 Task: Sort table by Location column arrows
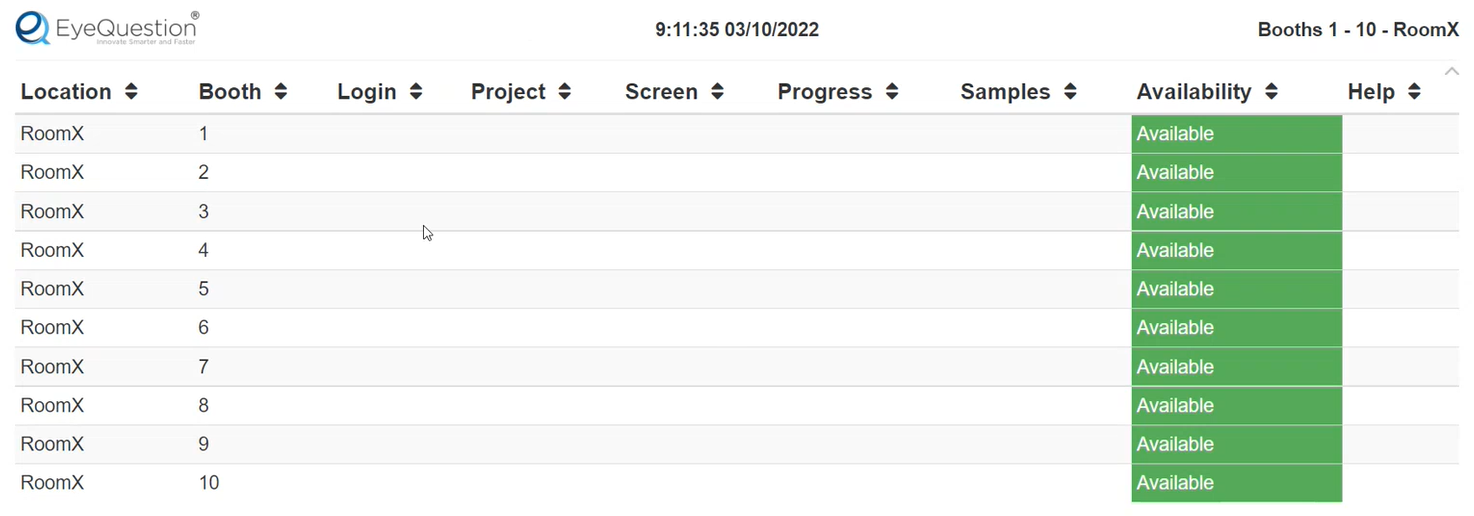tap(131, 92)
